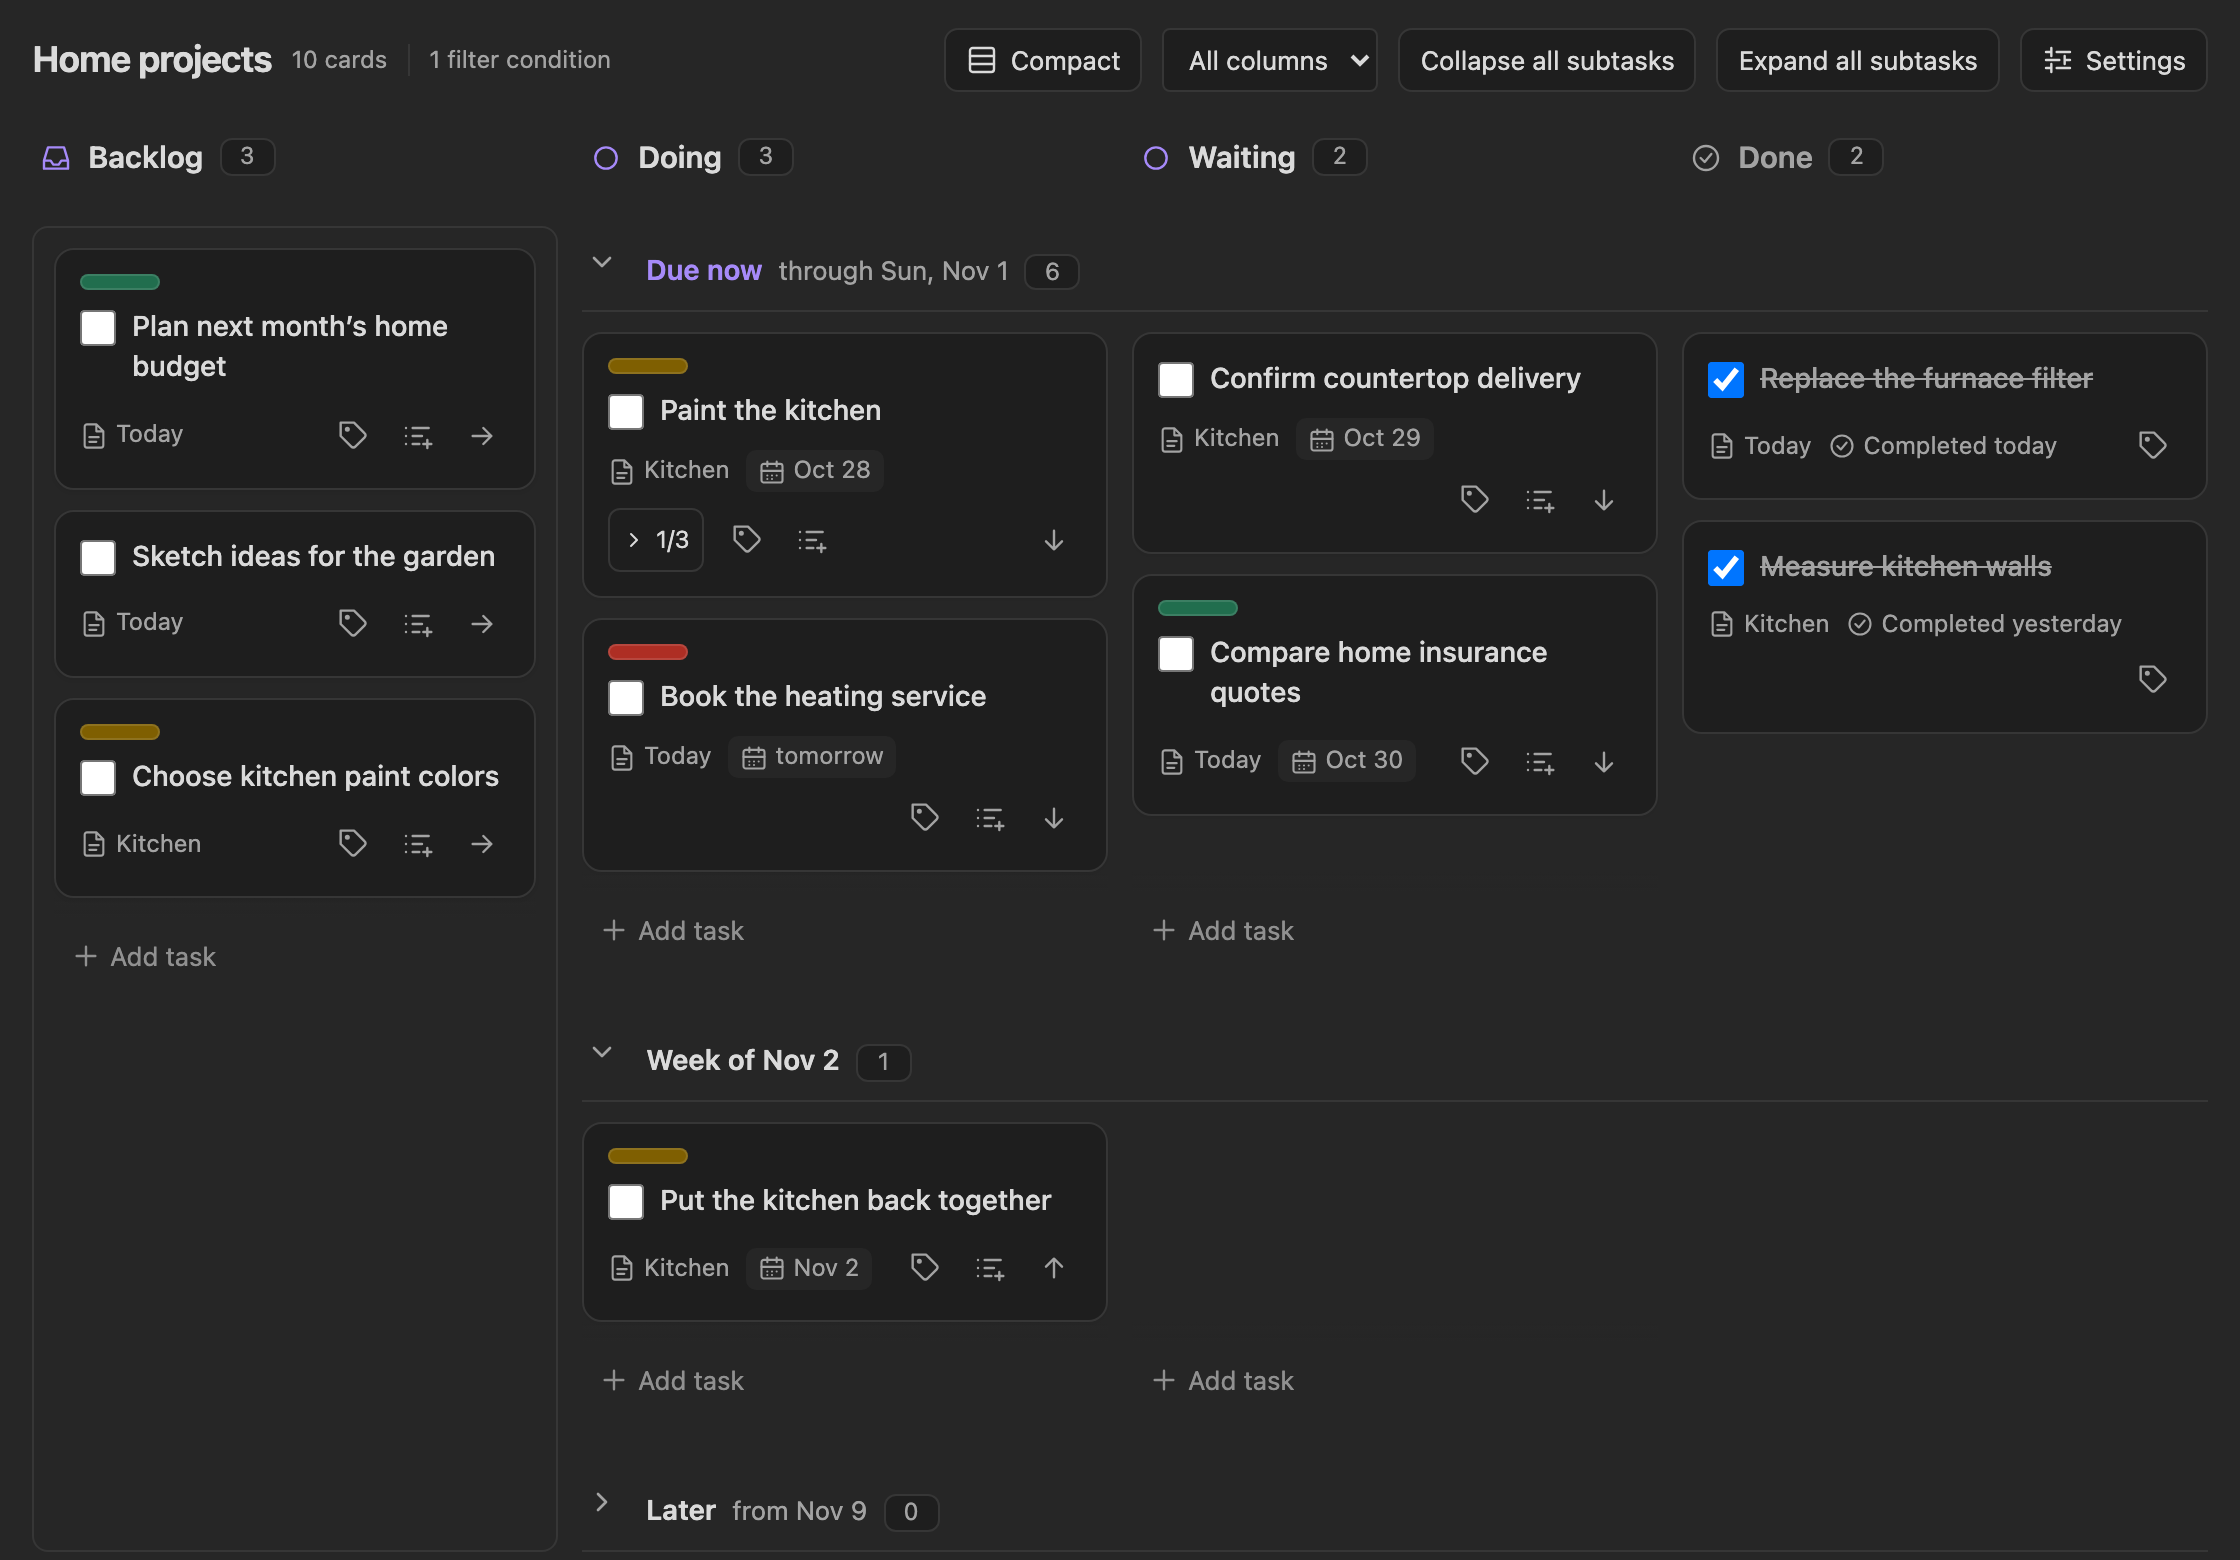This screenshot has width=2240, height=1560.
Task: Click down arrow on Book the heating service
Action: [1054, 818]
